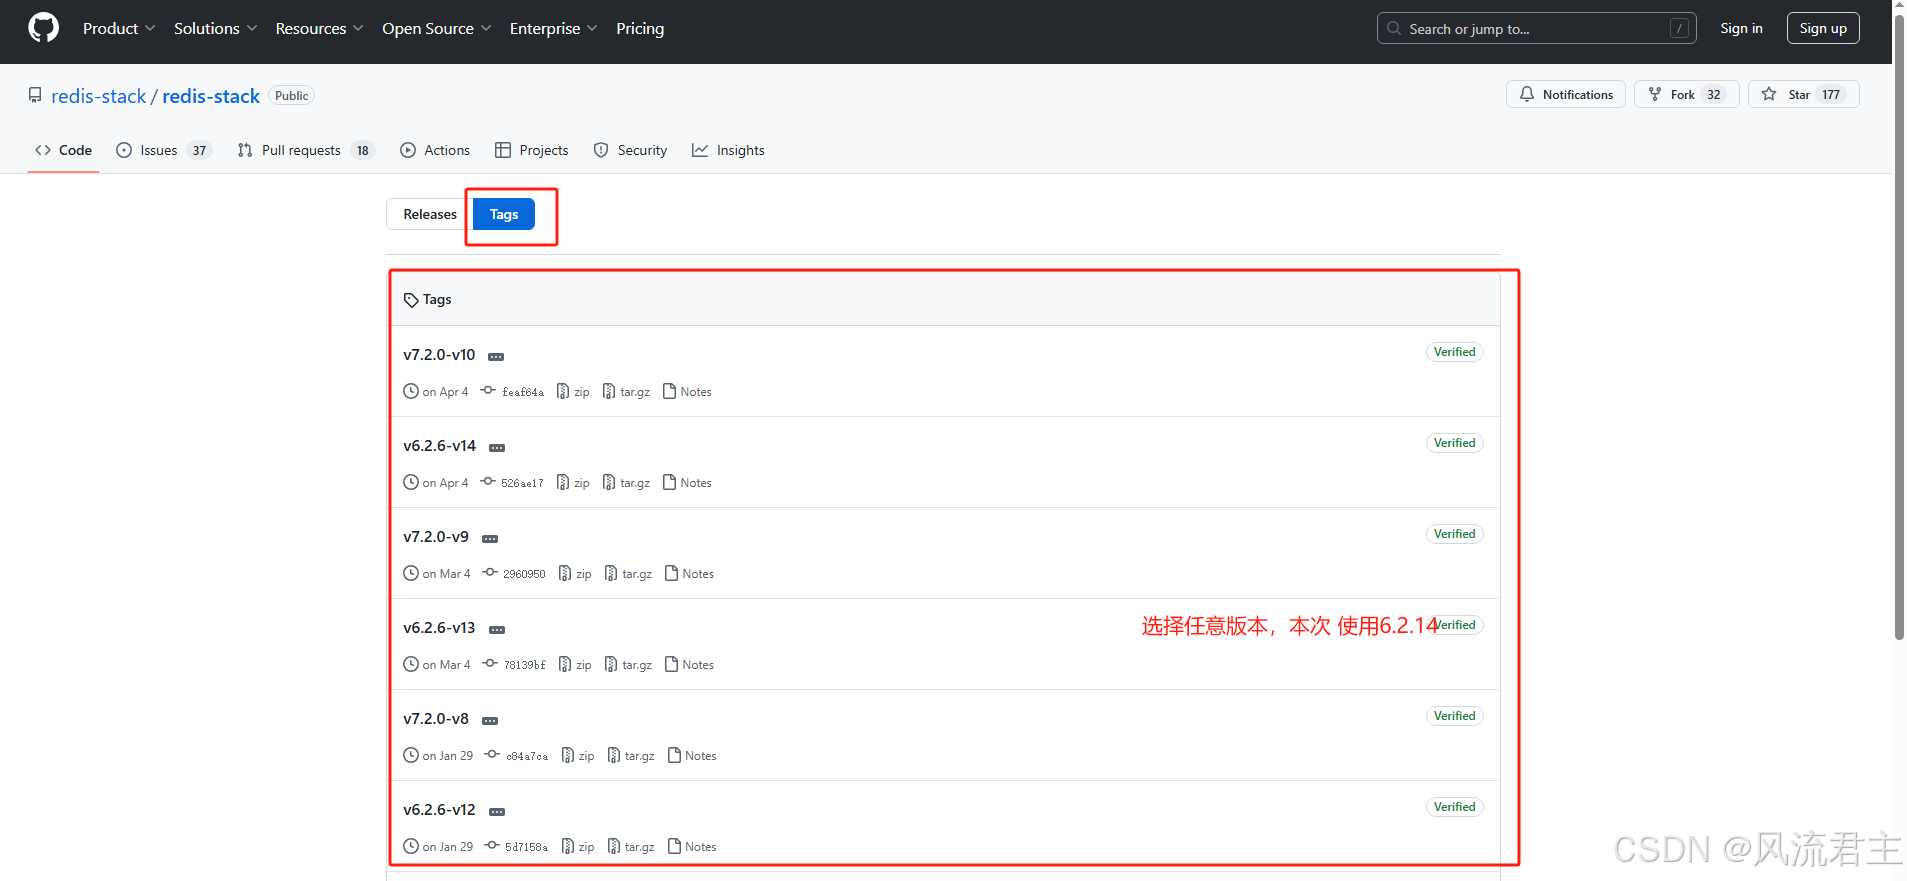Download zip for v6.2.6-v12
Screen dimensions: 1907x881
pos(578,847)
